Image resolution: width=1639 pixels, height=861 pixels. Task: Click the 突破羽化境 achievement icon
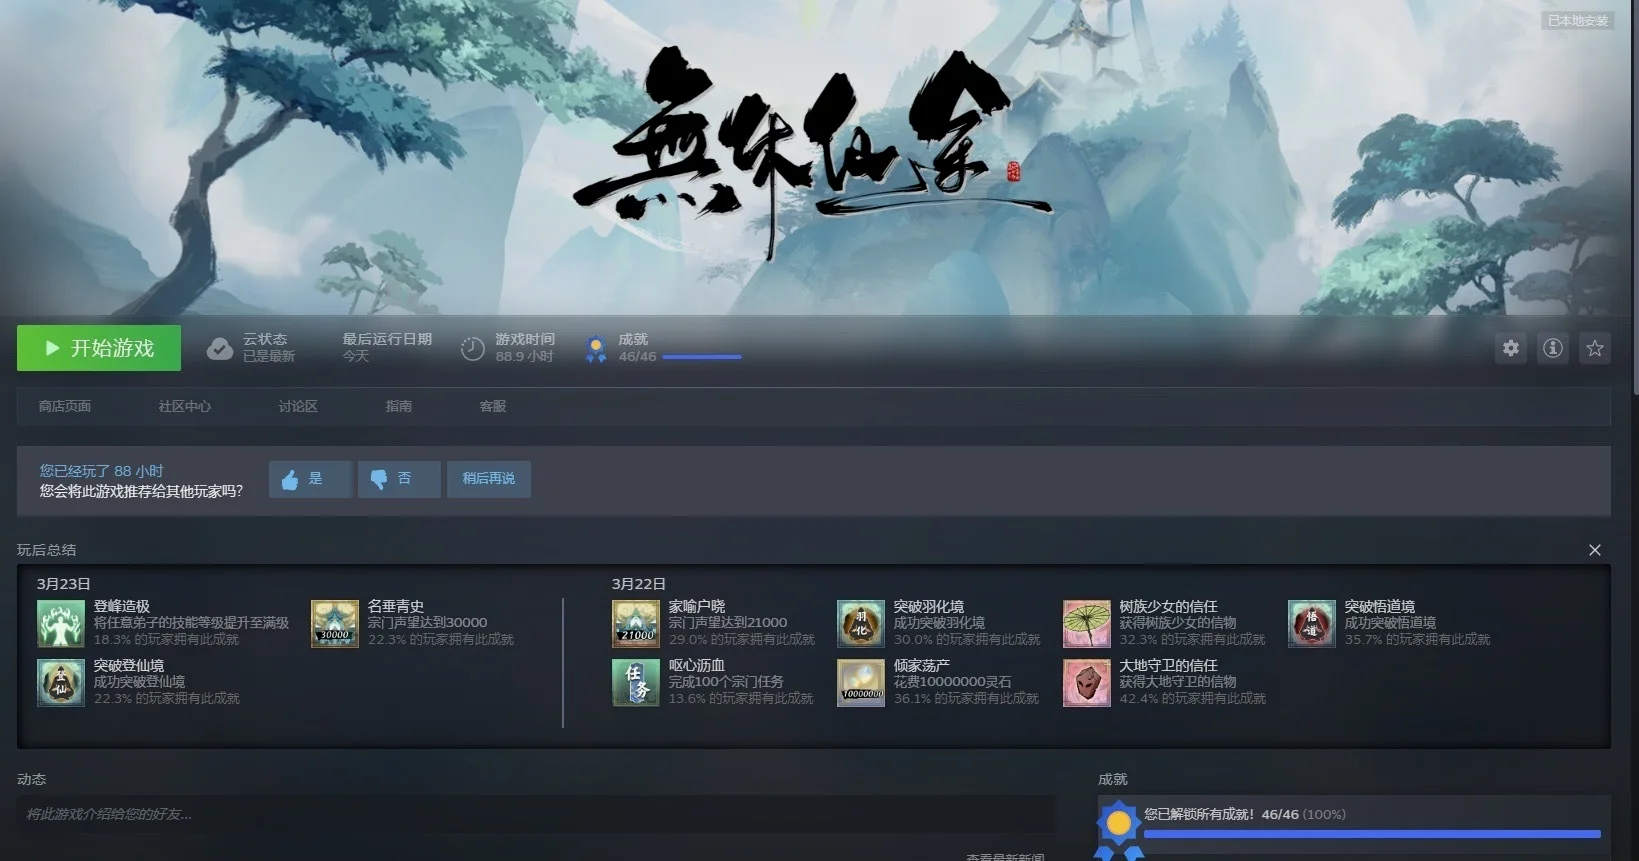[861, 624]
